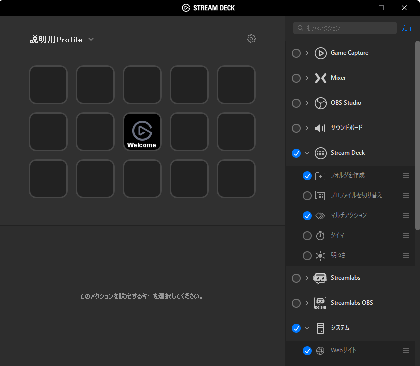Expand the Soundboard (サウンドボード) category
Screen dimensions: 420x366
pos(307,128)
